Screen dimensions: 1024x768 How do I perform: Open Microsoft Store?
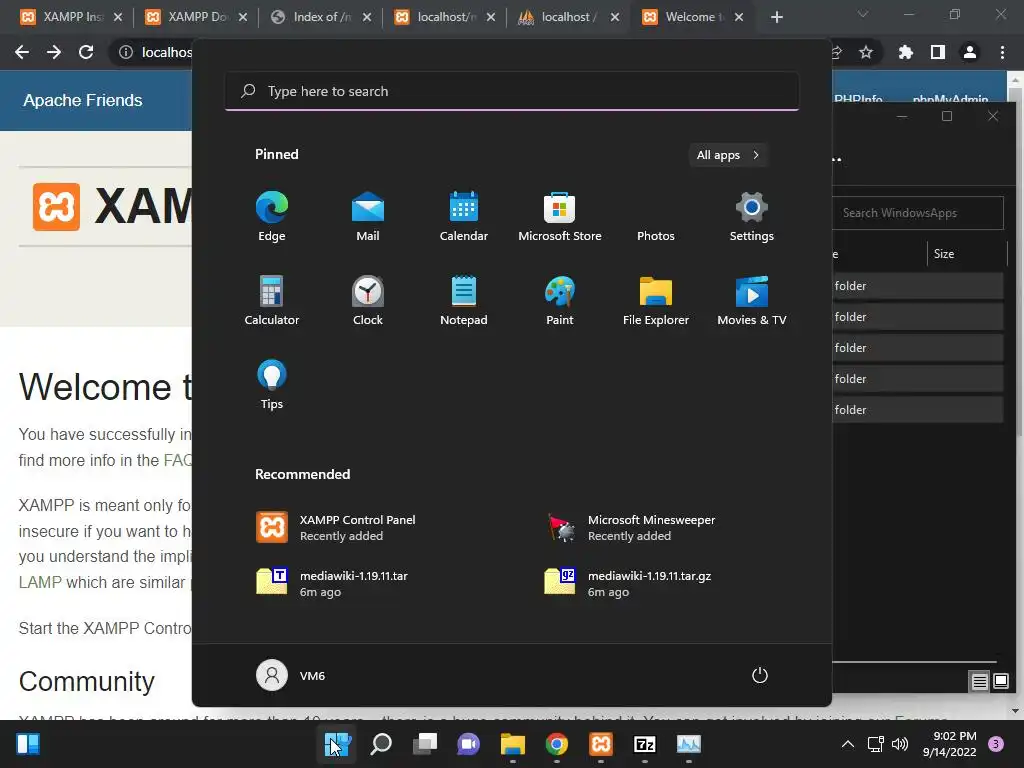coord(560,217)
